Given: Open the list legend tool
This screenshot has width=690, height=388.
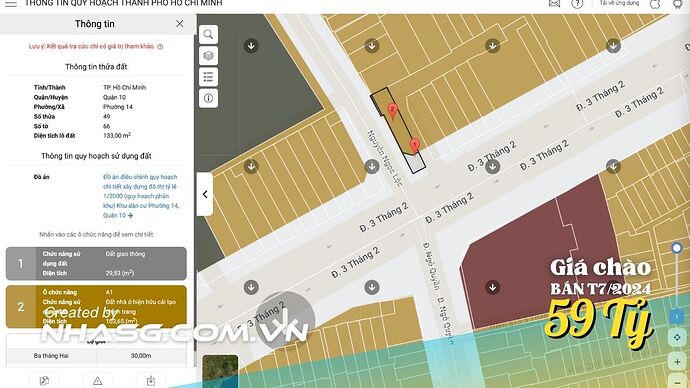Looking at the screenshot, I should coord(209,77).
